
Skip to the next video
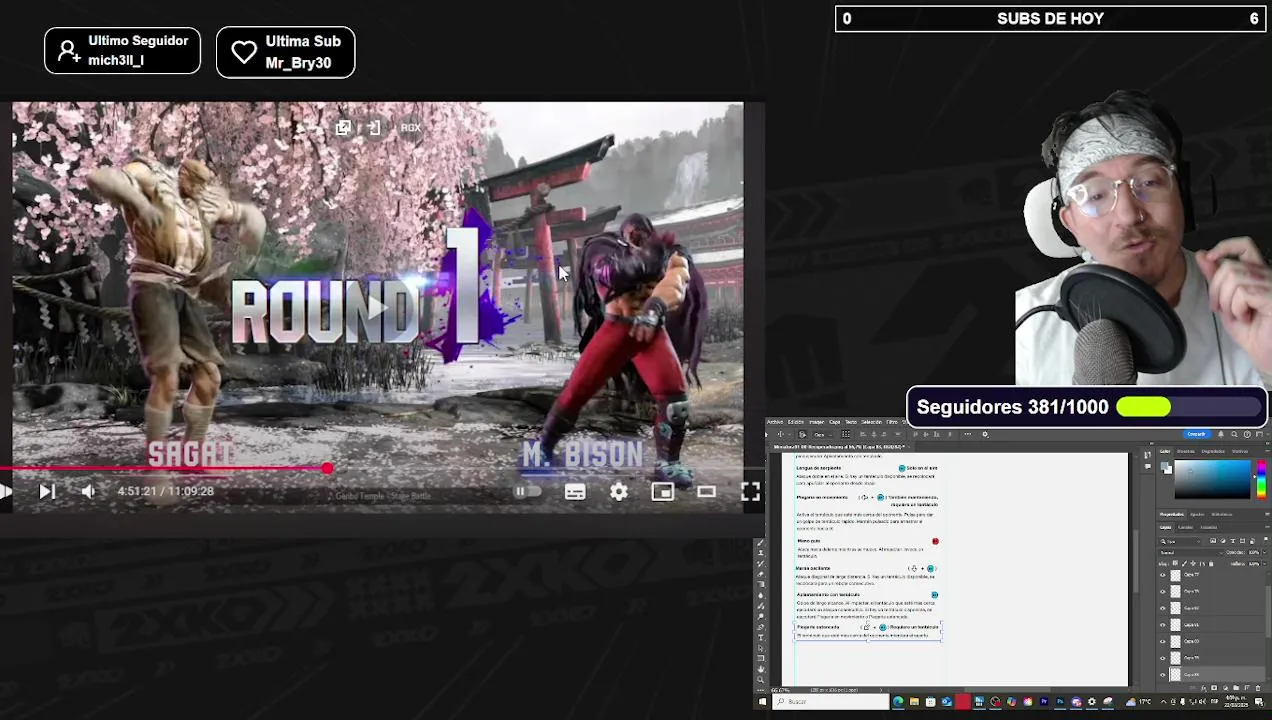46,491
